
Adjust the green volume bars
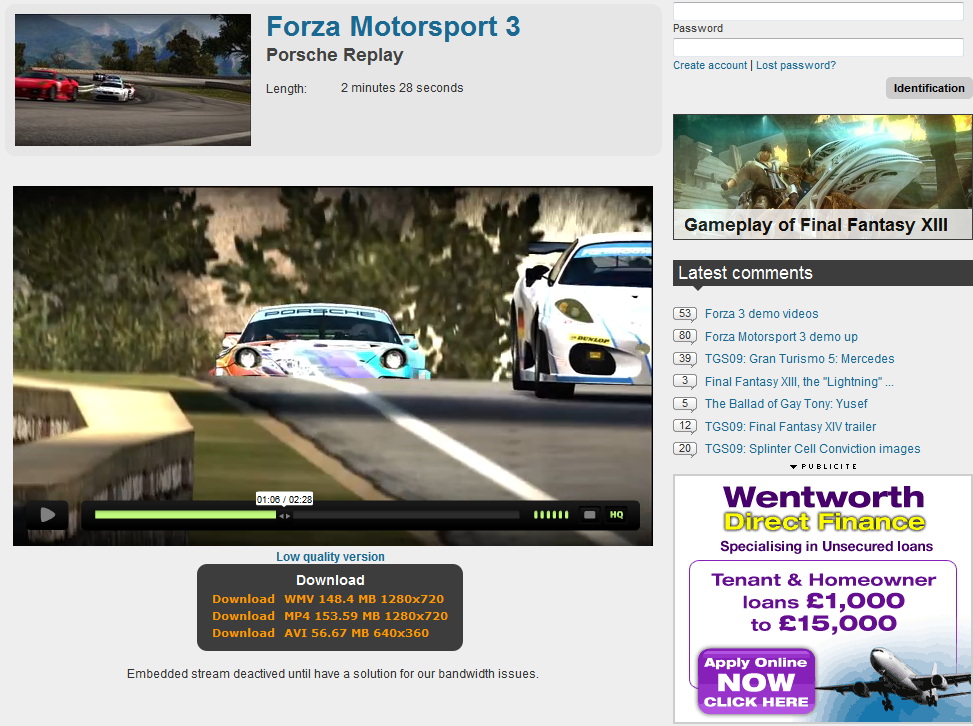click(x=550, y=515)
